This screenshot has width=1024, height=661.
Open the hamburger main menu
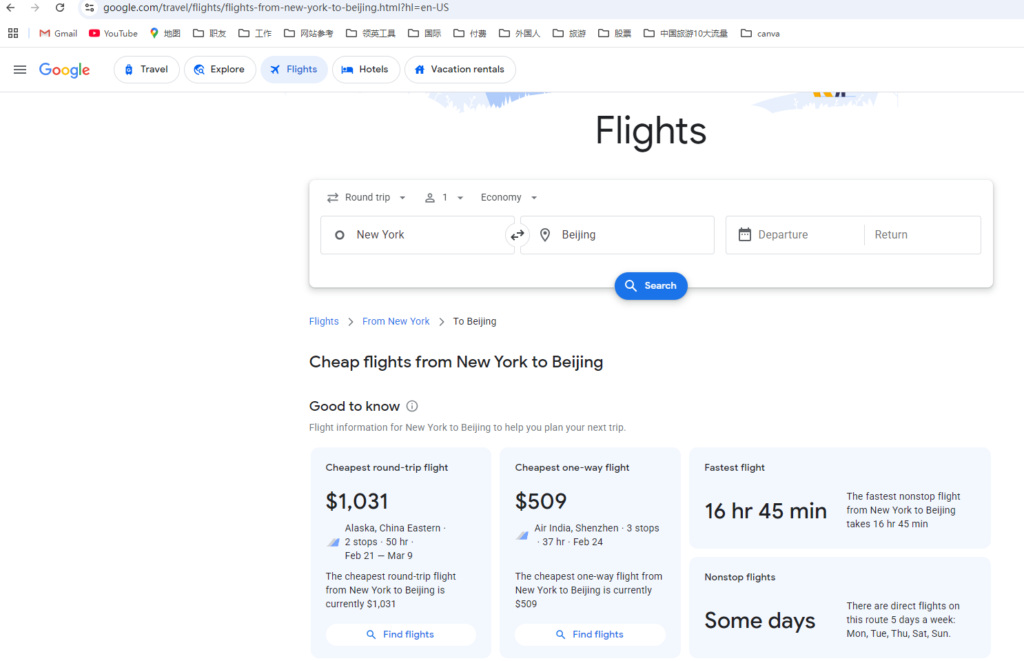(x=20, y=70)
